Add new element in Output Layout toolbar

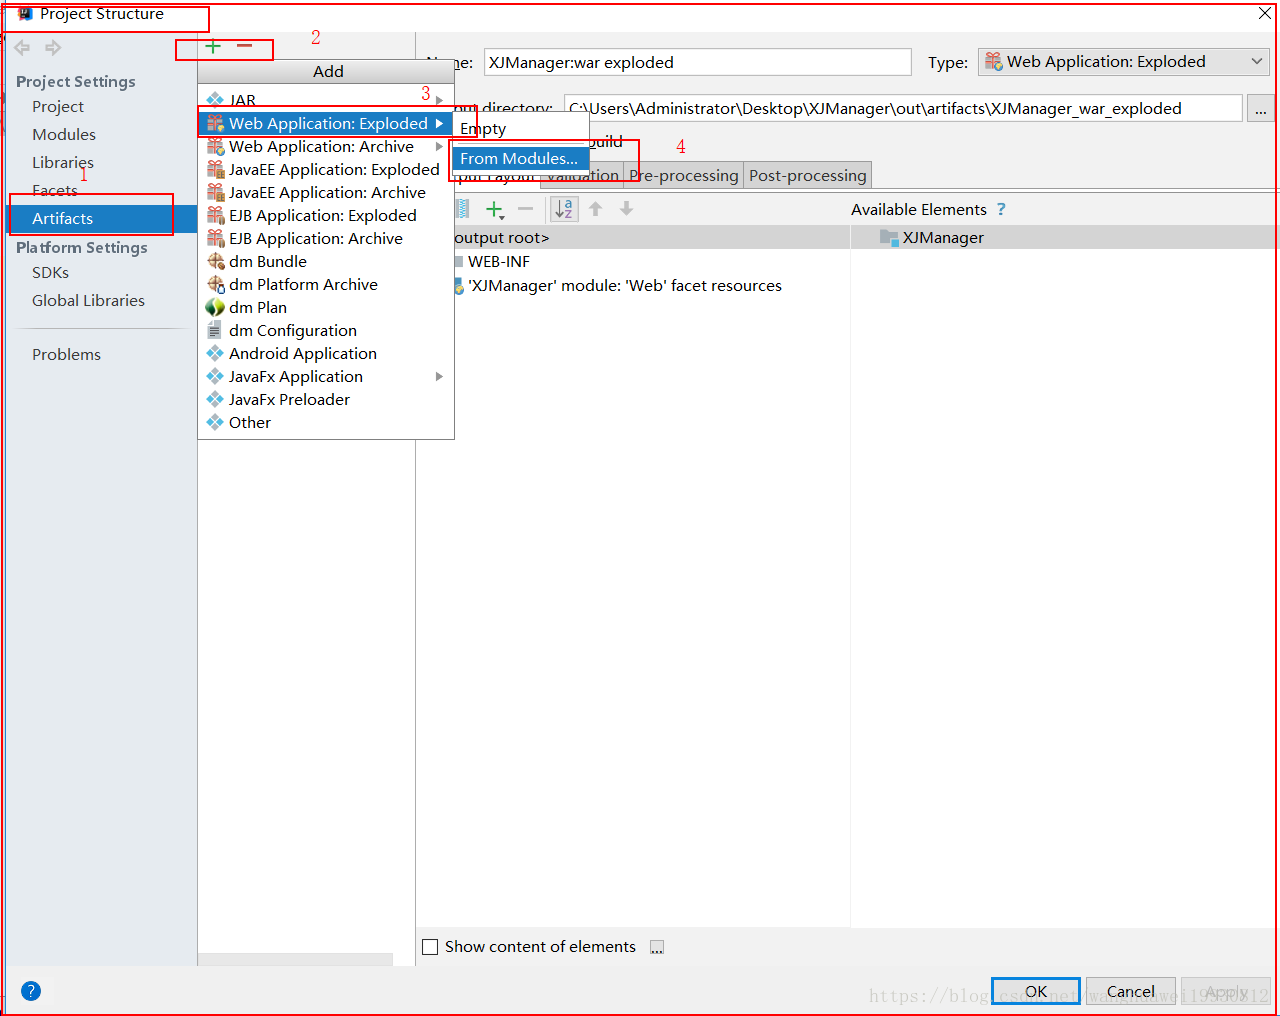click(x=494, y=209)
